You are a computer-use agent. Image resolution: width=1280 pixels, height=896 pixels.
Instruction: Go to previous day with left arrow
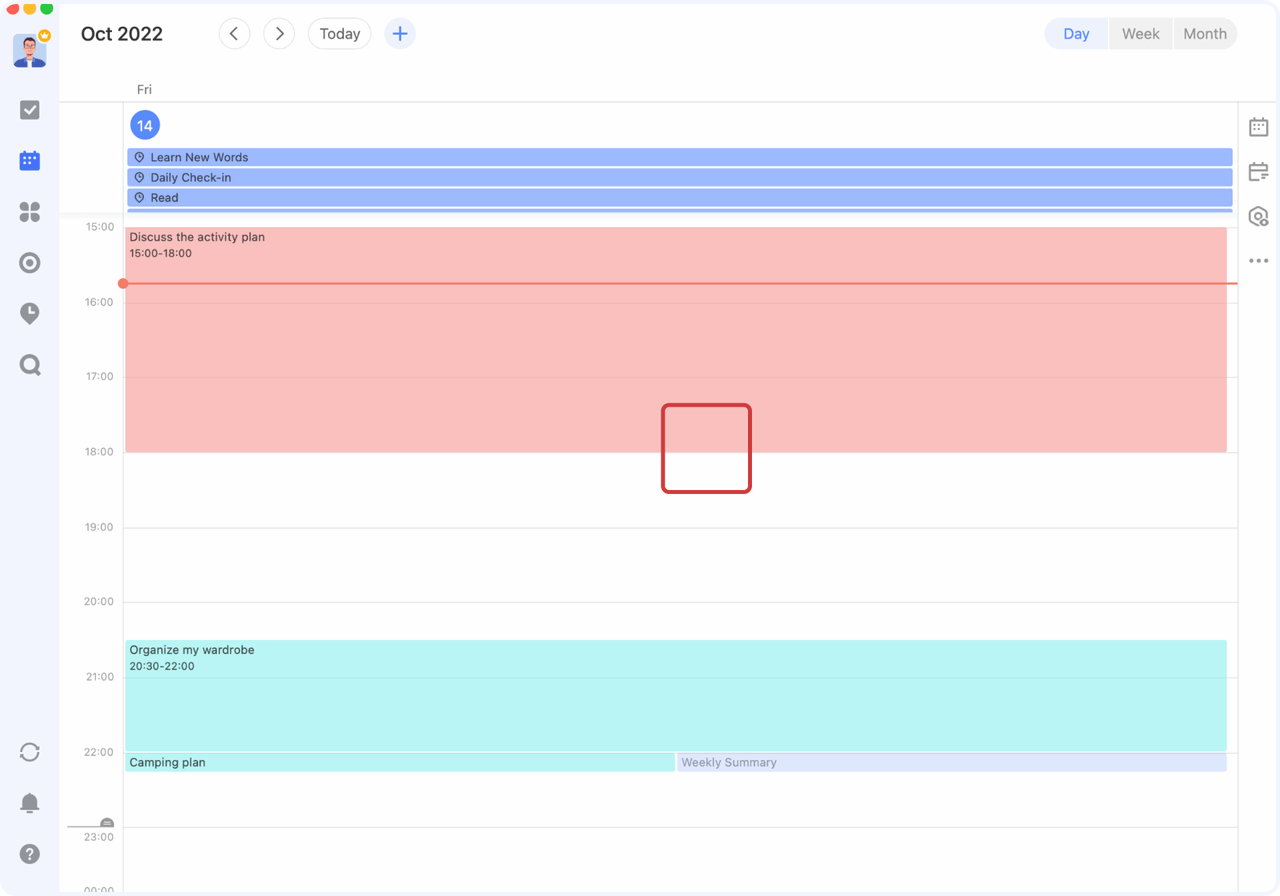[234, 34]
